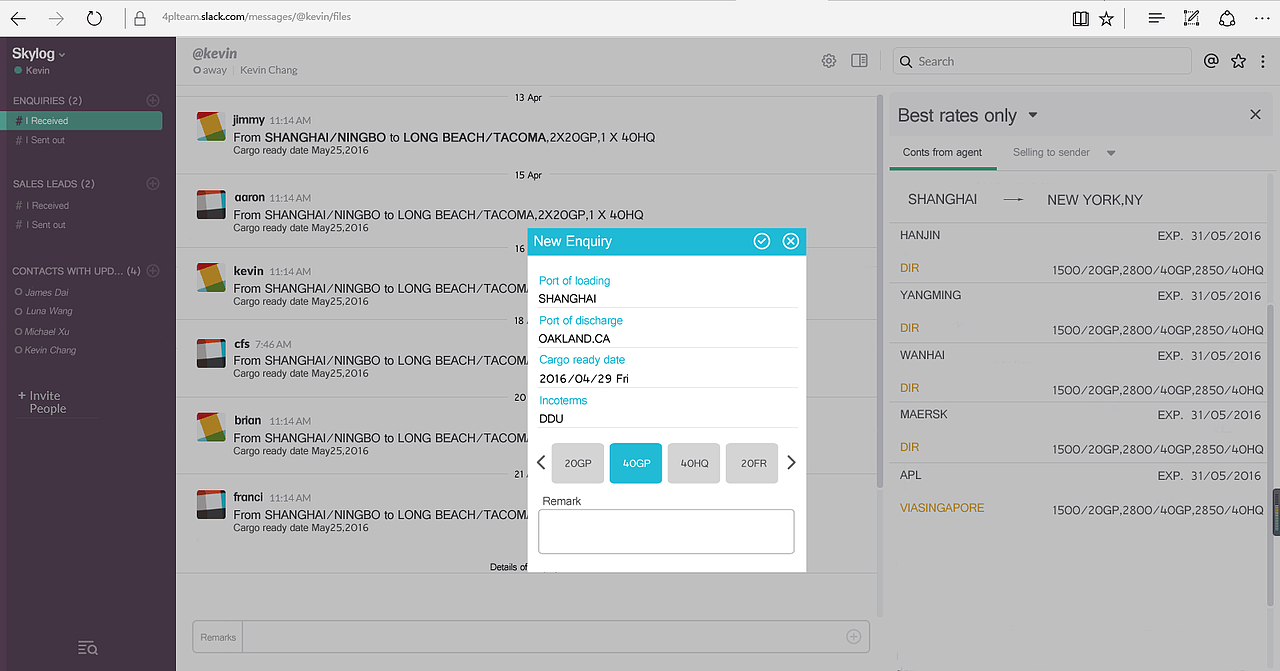Viewport: 1280px width, 671px height.
Task: Select the HANJIN rate row
Action: coord(1079,252)
